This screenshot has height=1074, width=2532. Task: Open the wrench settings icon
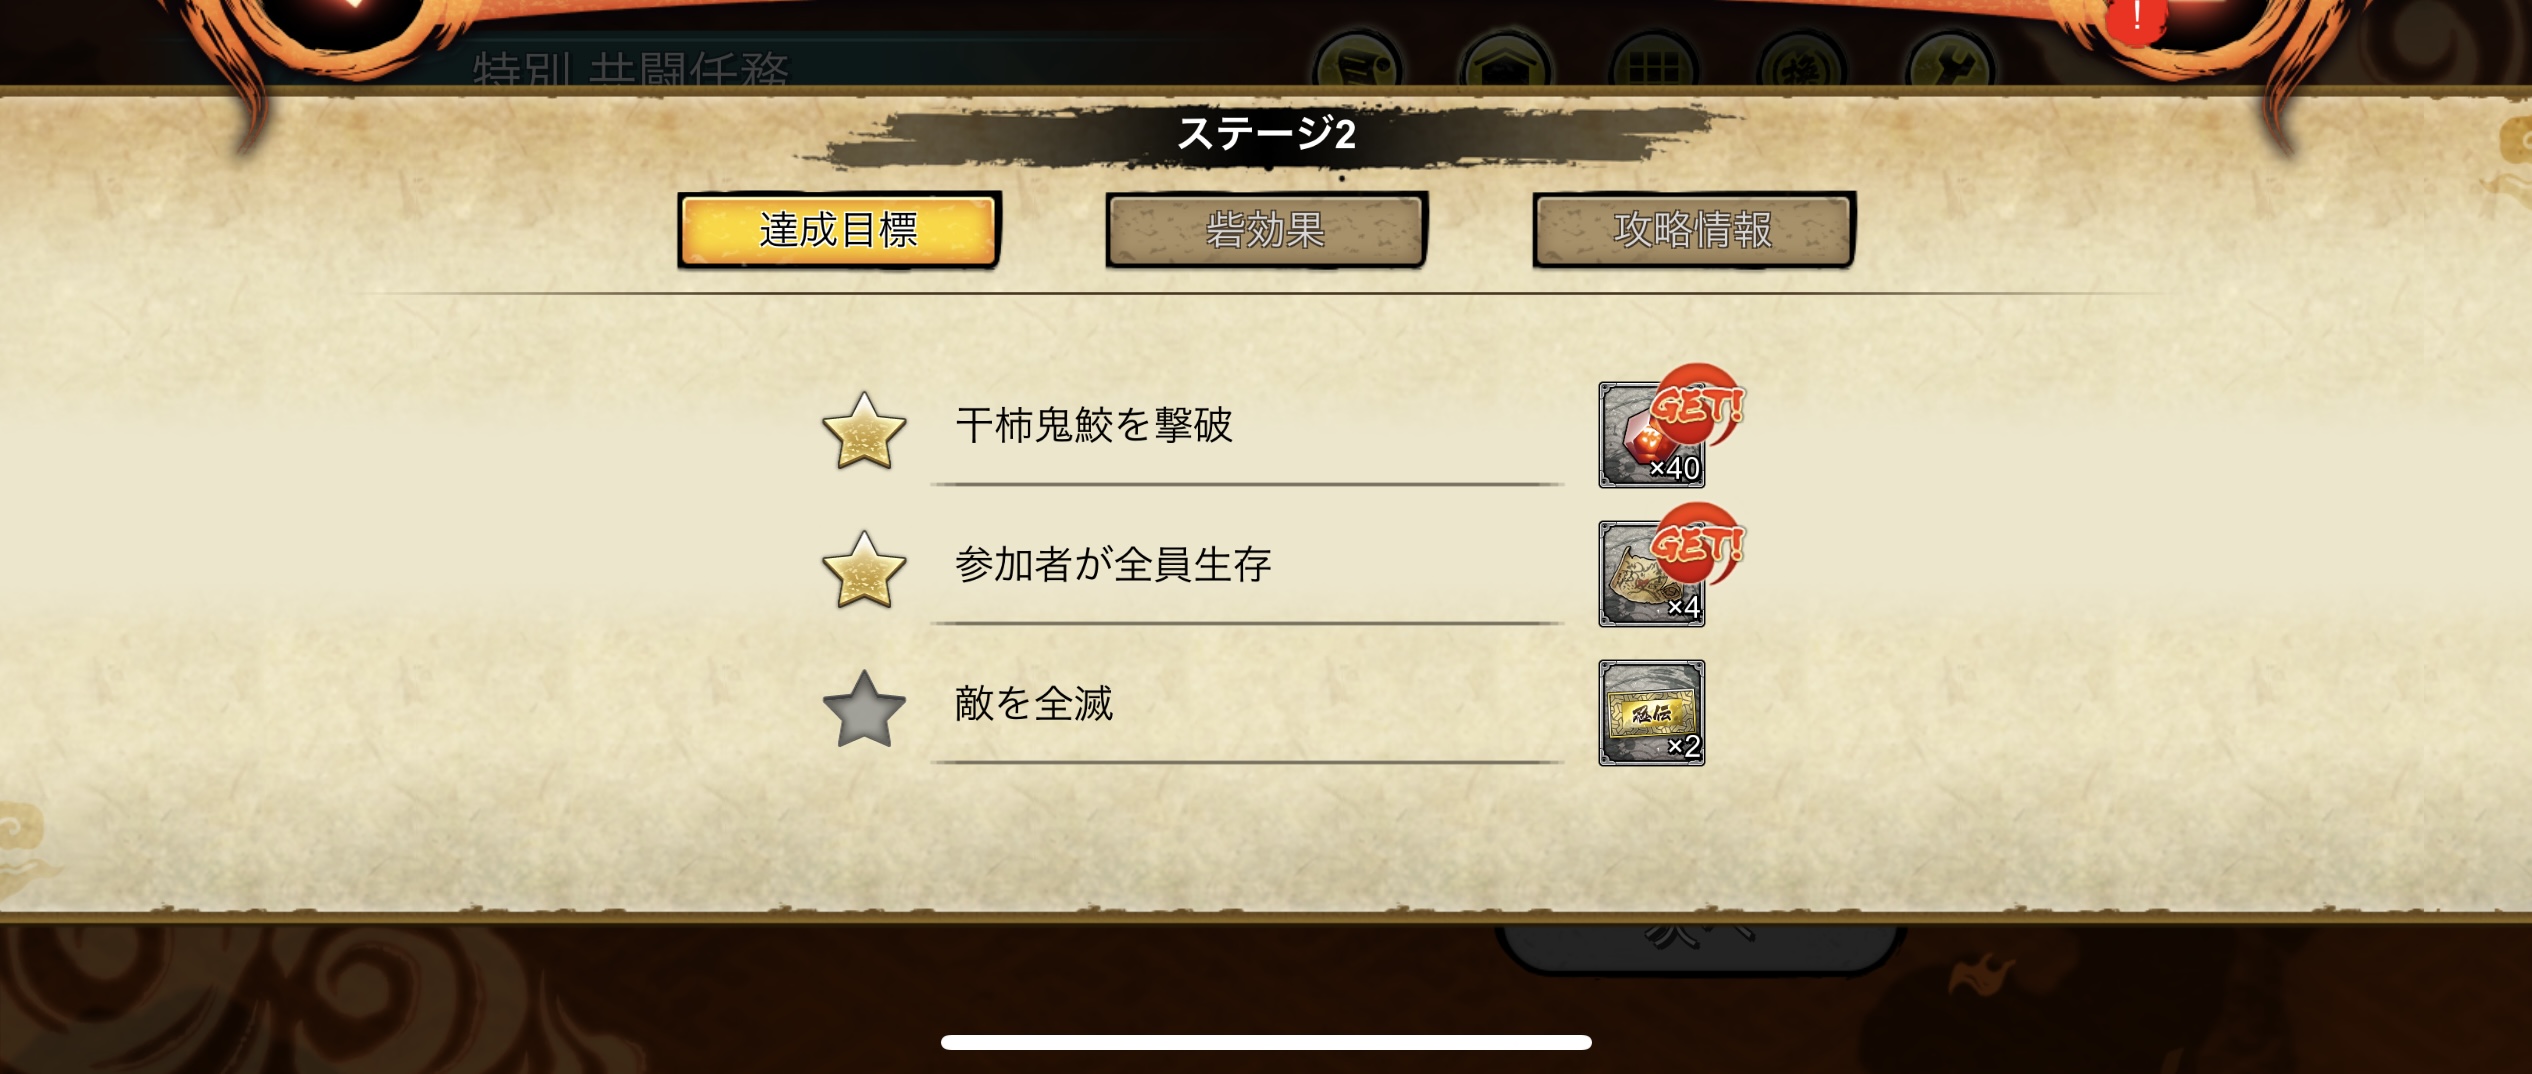tap(1950, 64)
